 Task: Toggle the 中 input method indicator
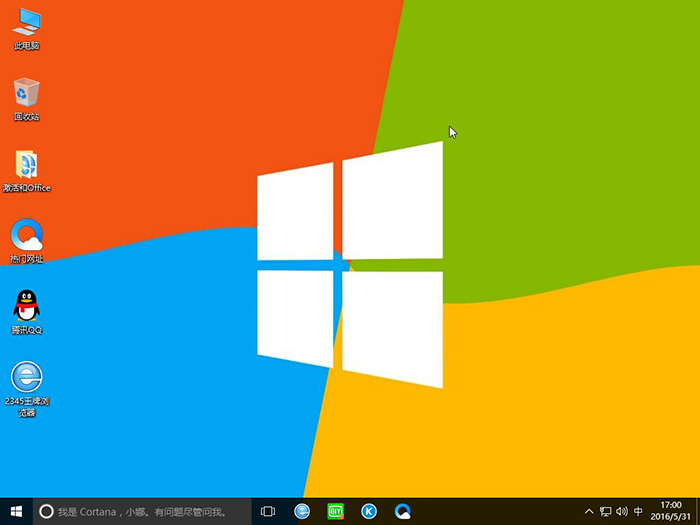pyautogui.click(x=637, y=511)
